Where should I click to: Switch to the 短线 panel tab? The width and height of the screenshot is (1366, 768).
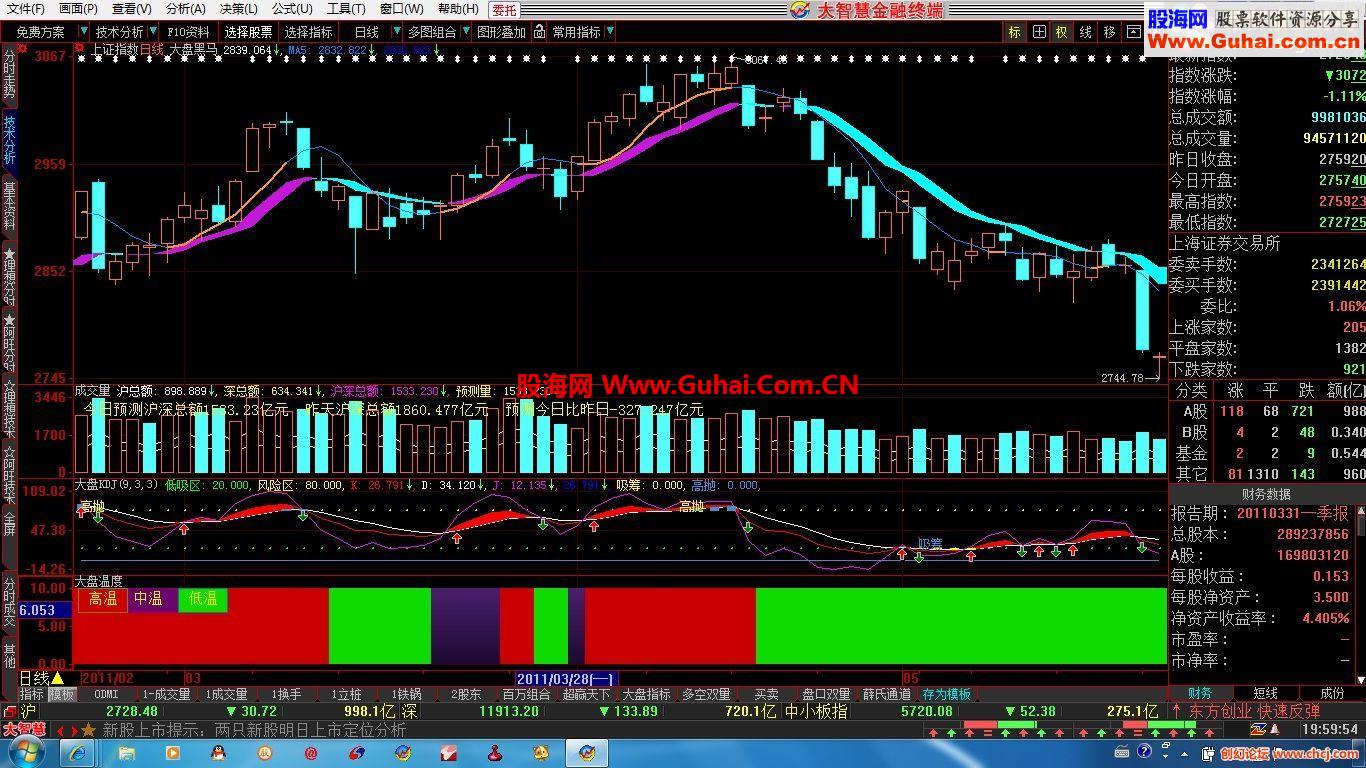tap(1265, 693)
